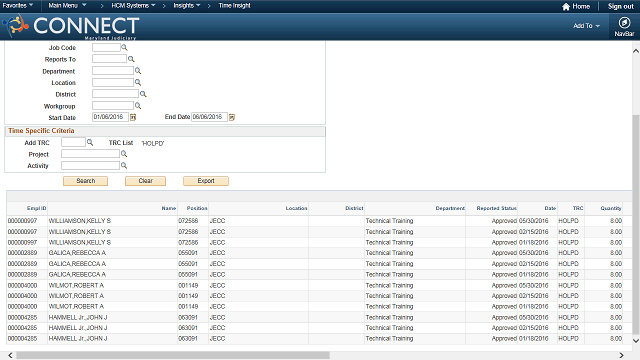Click the Export button
The height and width of the screenshot is (360, 640).
[x=206, y=181]
